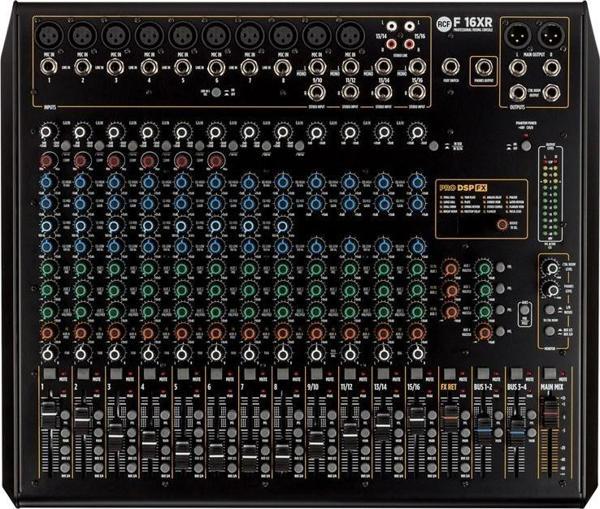Click the AUX 1 master orange knob
Image resolution: width=600 pixels, height=509 pixels.
click(450, 269)
